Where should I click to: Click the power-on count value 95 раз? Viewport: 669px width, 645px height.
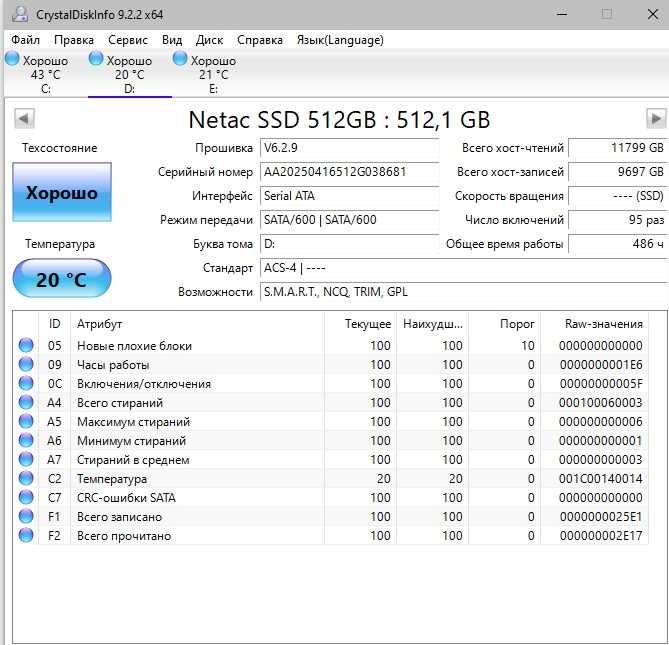[x=618, y=220]
